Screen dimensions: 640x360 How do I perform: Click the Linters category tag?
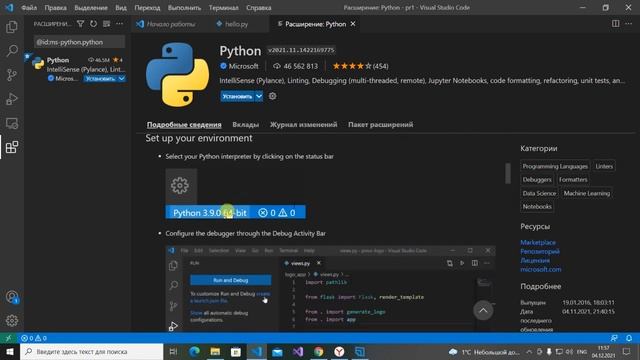pyautogui.click(x=604, y=166)
